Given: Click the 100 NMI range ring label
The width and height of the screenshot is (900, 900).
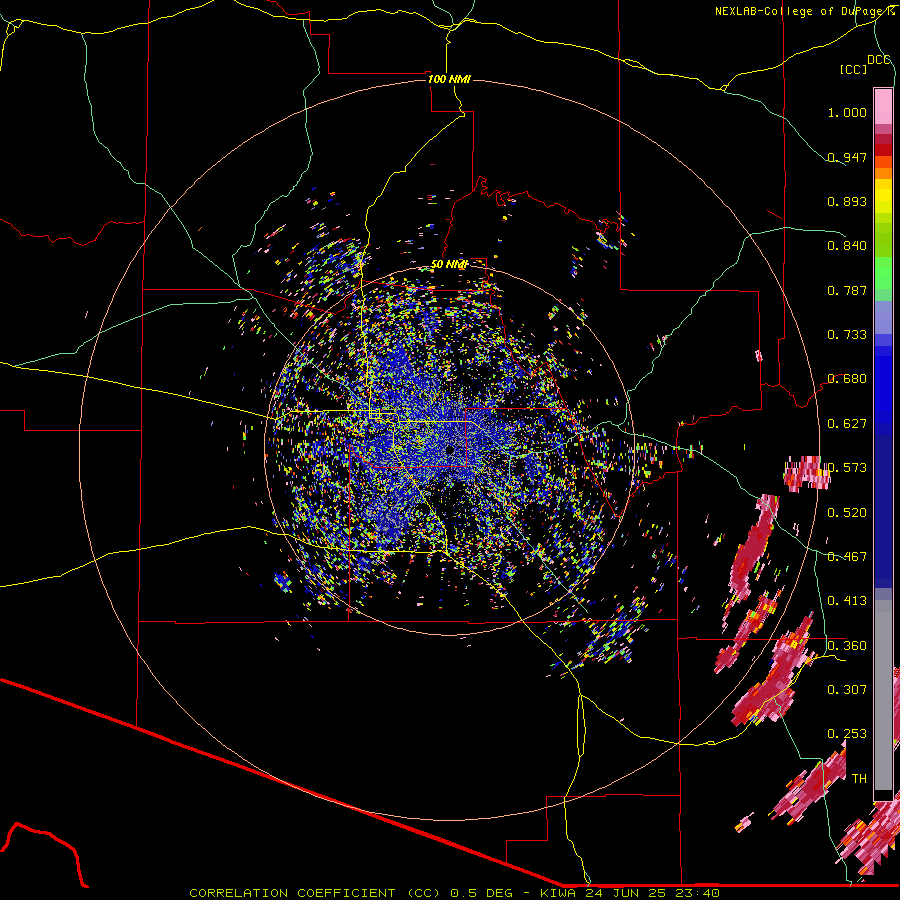Looking at the screenshot, I should (x=449, y=79).
